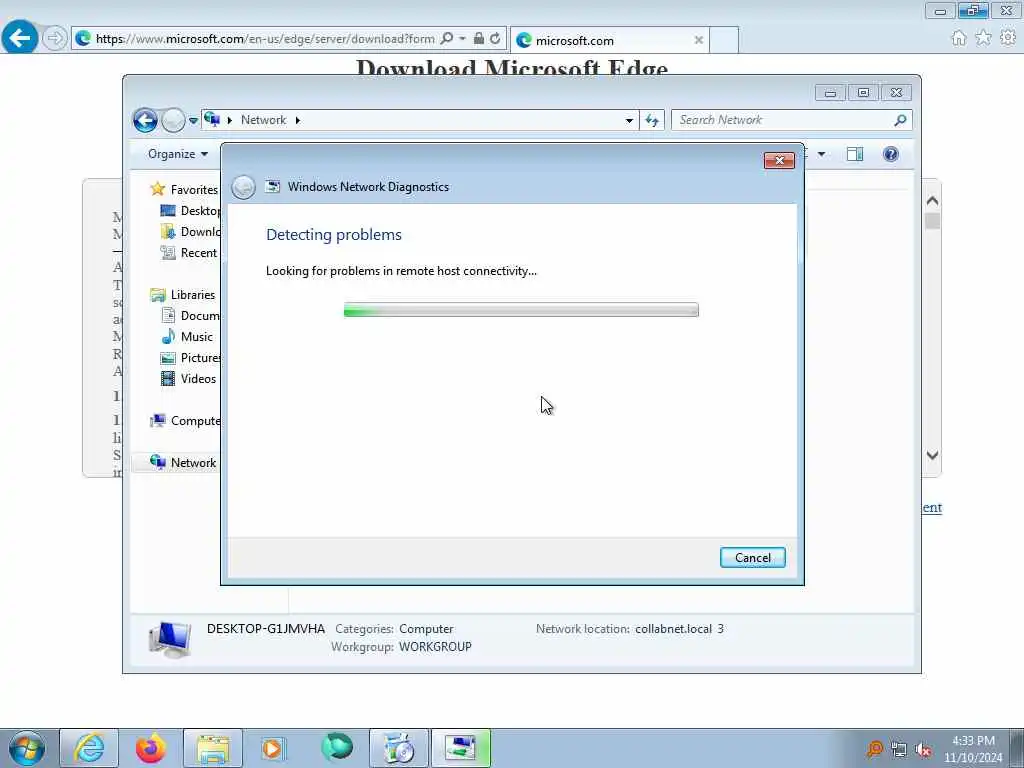Viewport: 1024px width, 768px height.
Task: Click the diagnostics wizard back arrow
Action: click(243, 187)
